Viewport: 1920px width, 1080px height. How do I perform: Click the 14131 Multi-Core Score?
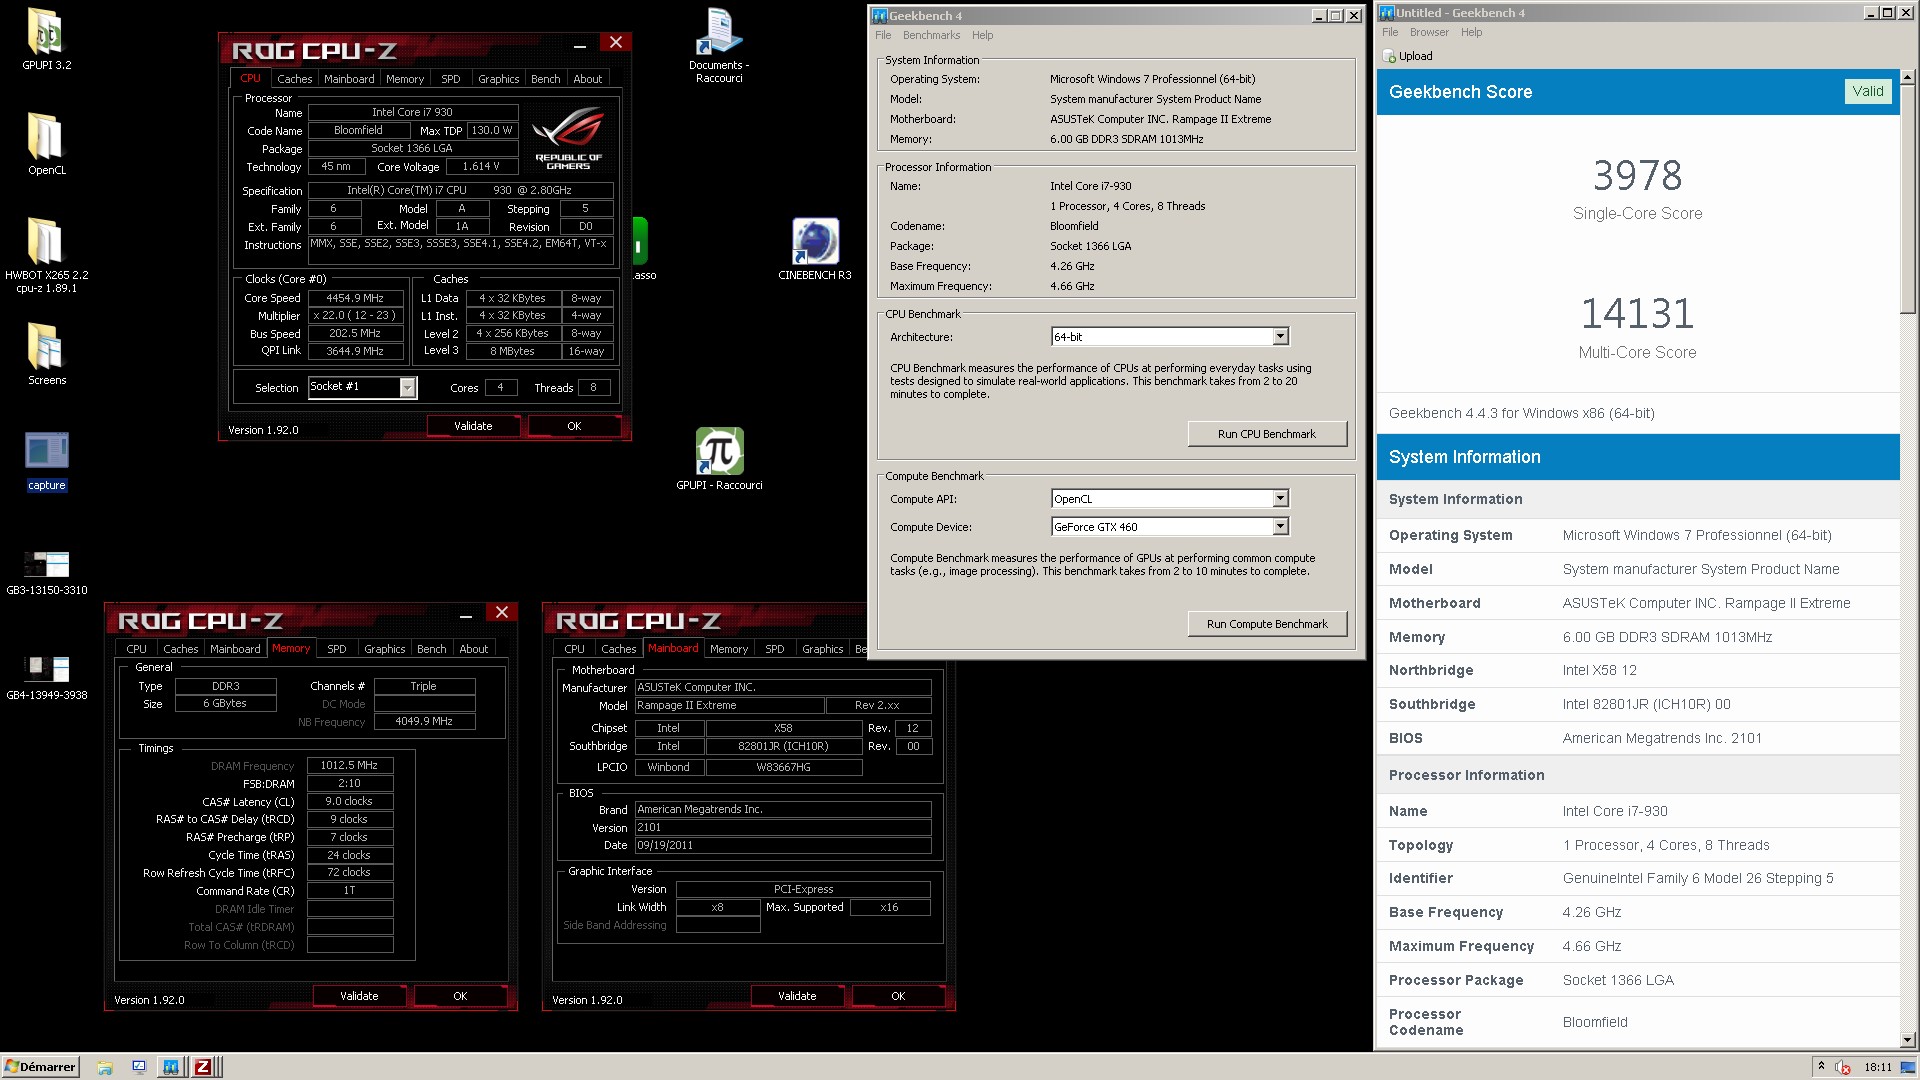1637,315
